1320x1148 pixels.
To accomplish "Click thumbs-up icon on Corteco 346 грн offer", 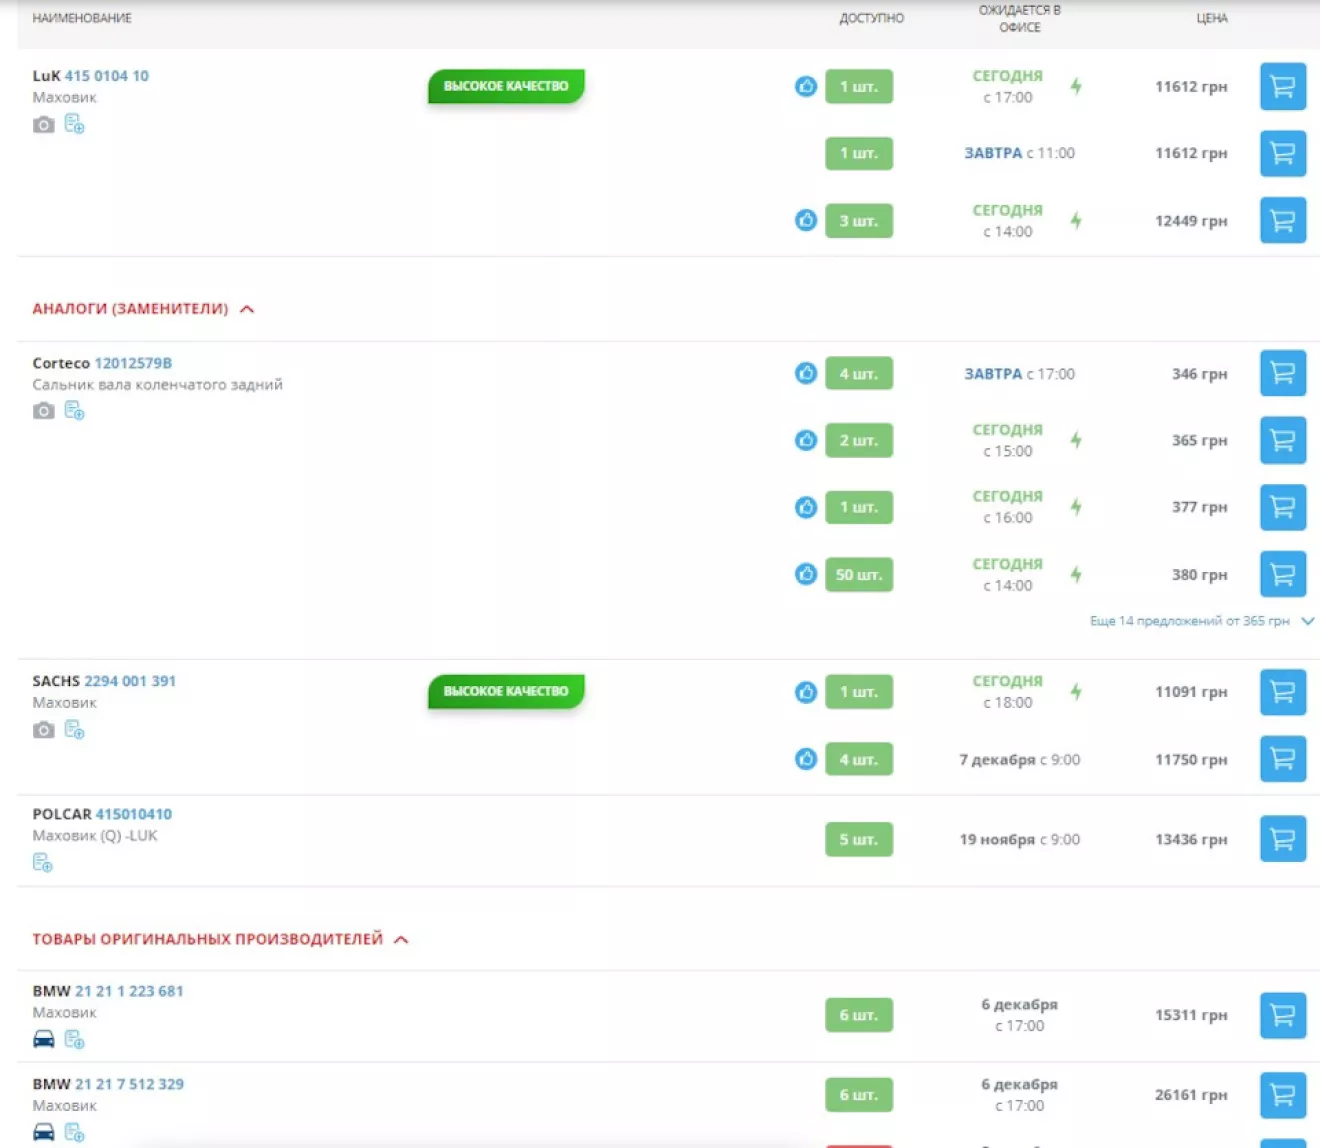I will pos(806,373).
